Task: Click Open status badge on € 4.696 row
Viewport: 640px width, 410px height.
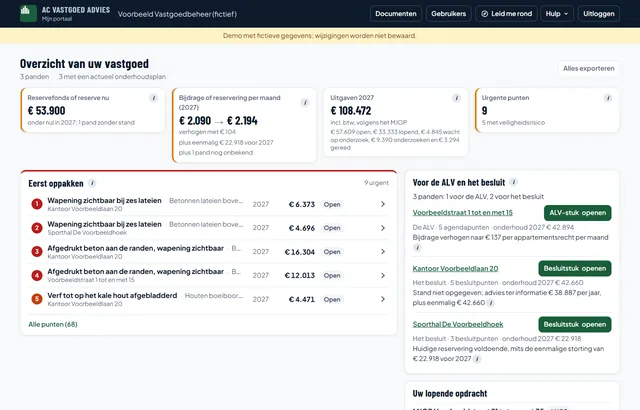Action: coord(332,228)
